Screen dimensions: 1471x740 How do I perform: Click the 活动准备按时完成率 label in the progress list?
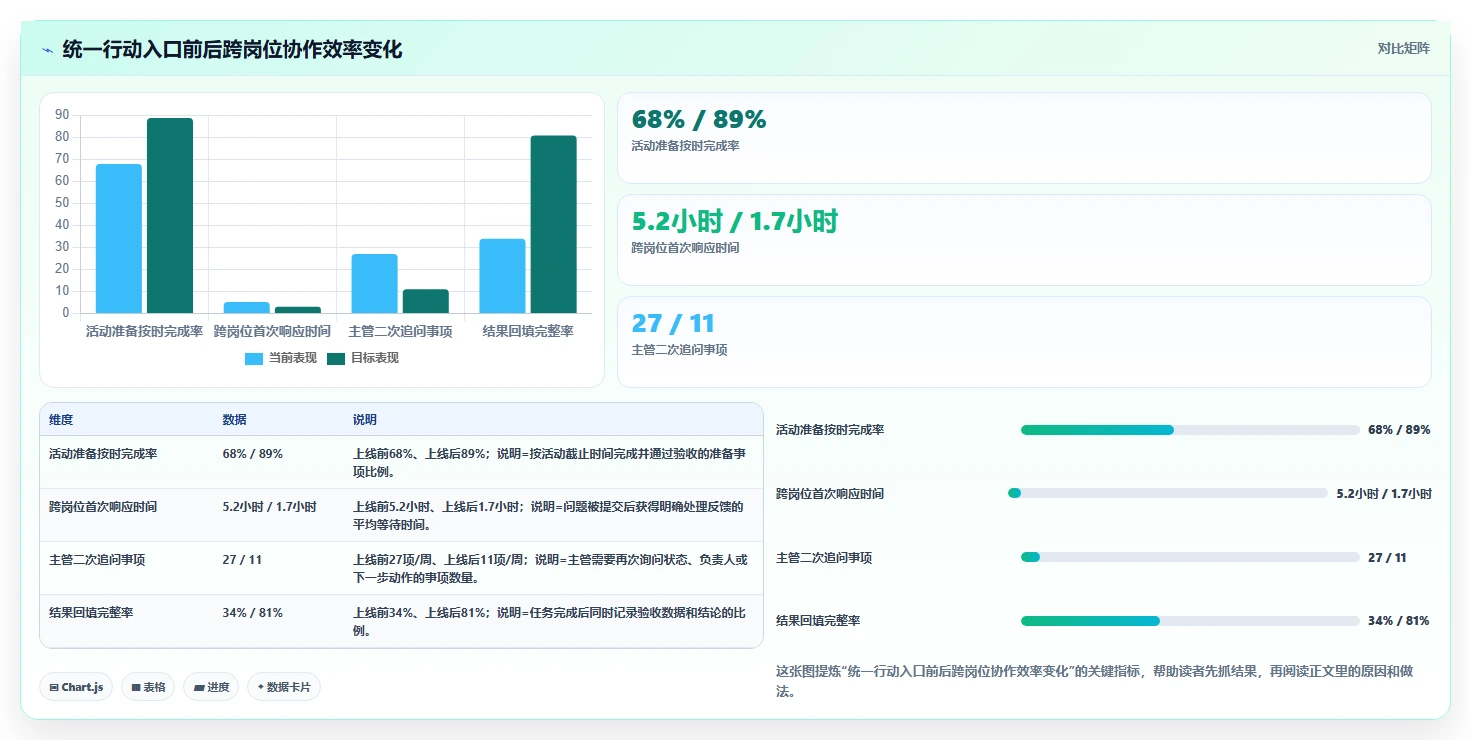830,430
